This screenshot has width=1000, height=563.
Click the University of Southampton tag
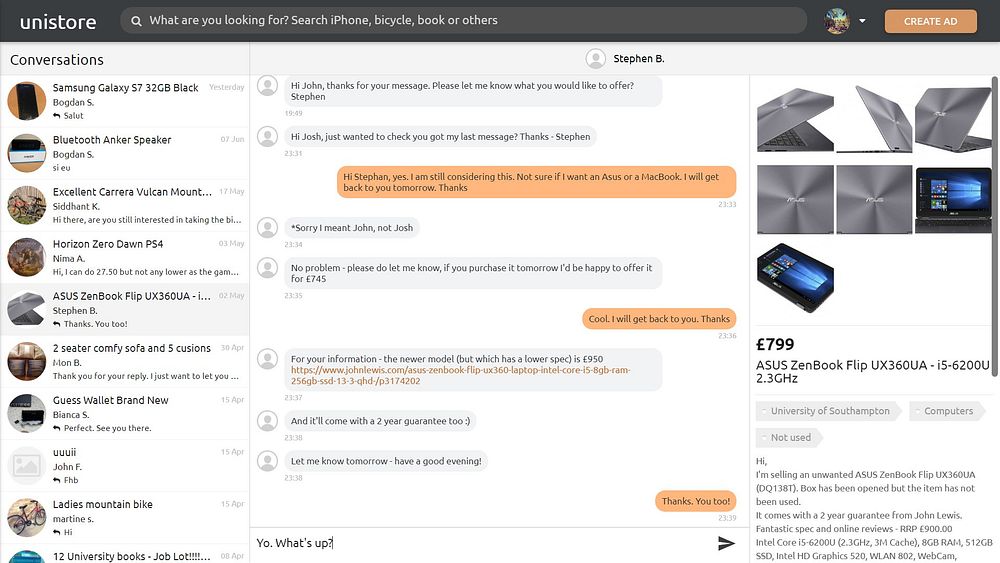[x=829, y=411]
